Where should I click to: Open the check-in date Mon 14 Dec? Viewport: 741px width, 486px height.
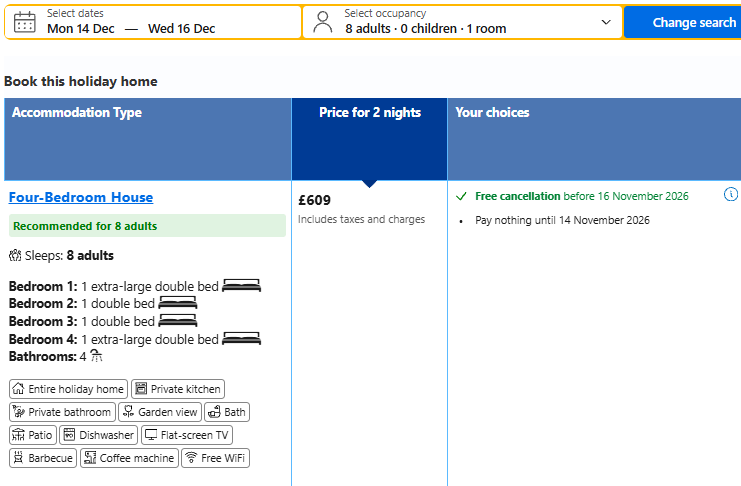pos(81,29)
